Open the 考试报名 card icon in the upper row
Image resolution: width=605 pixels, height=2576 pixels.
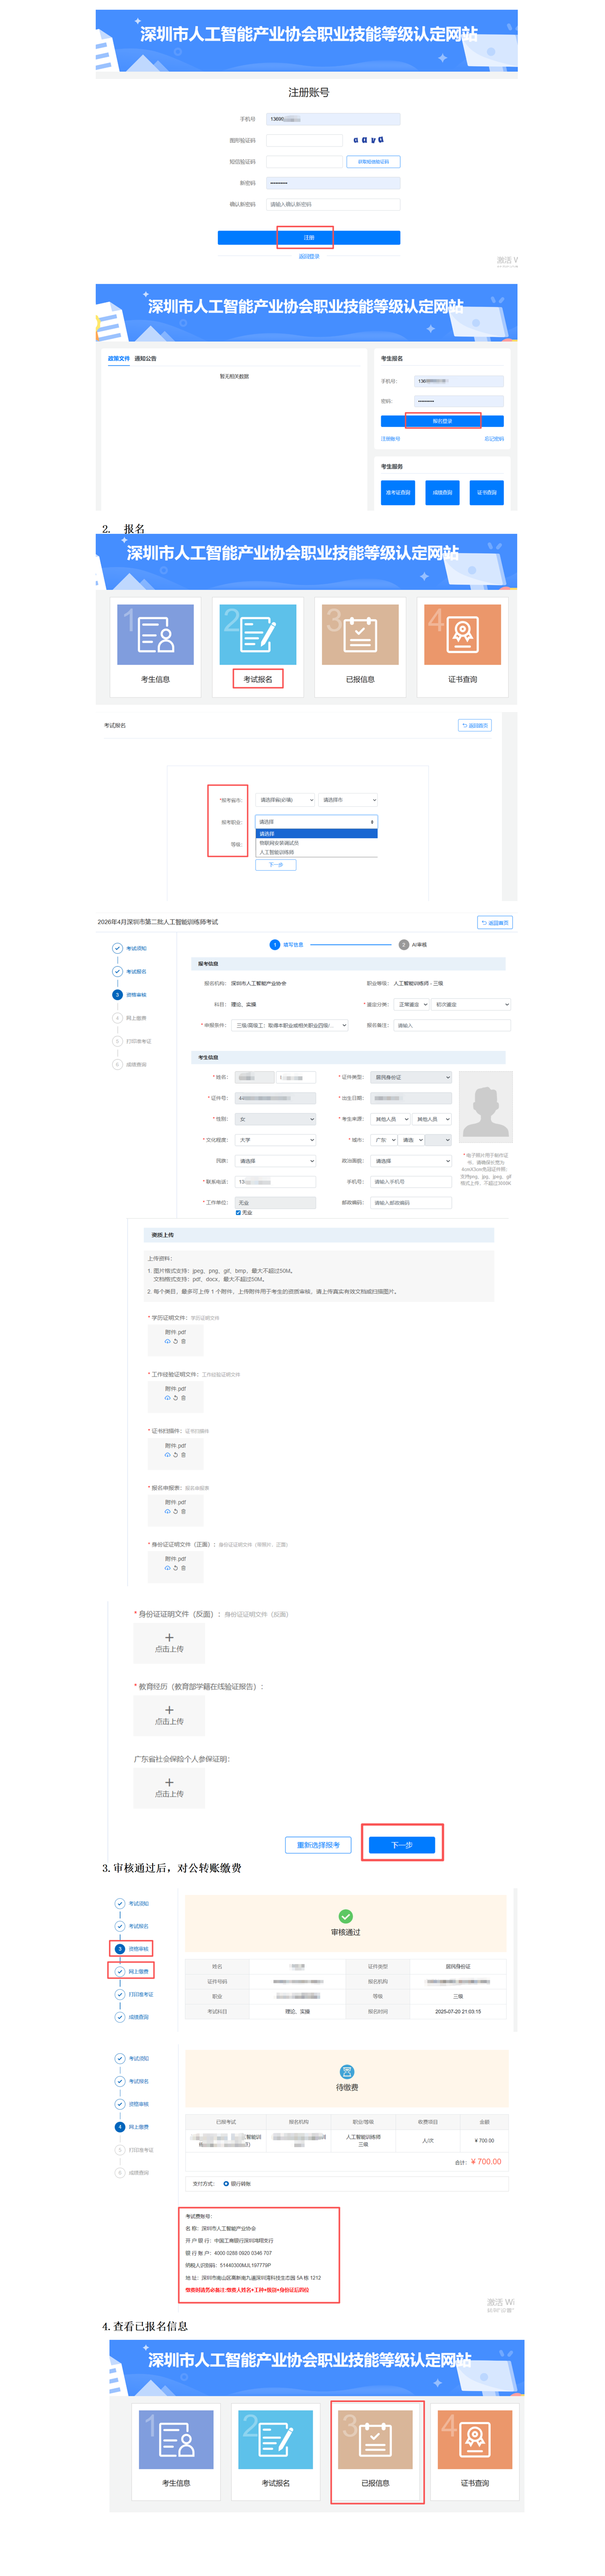click(x=258, y=634)
